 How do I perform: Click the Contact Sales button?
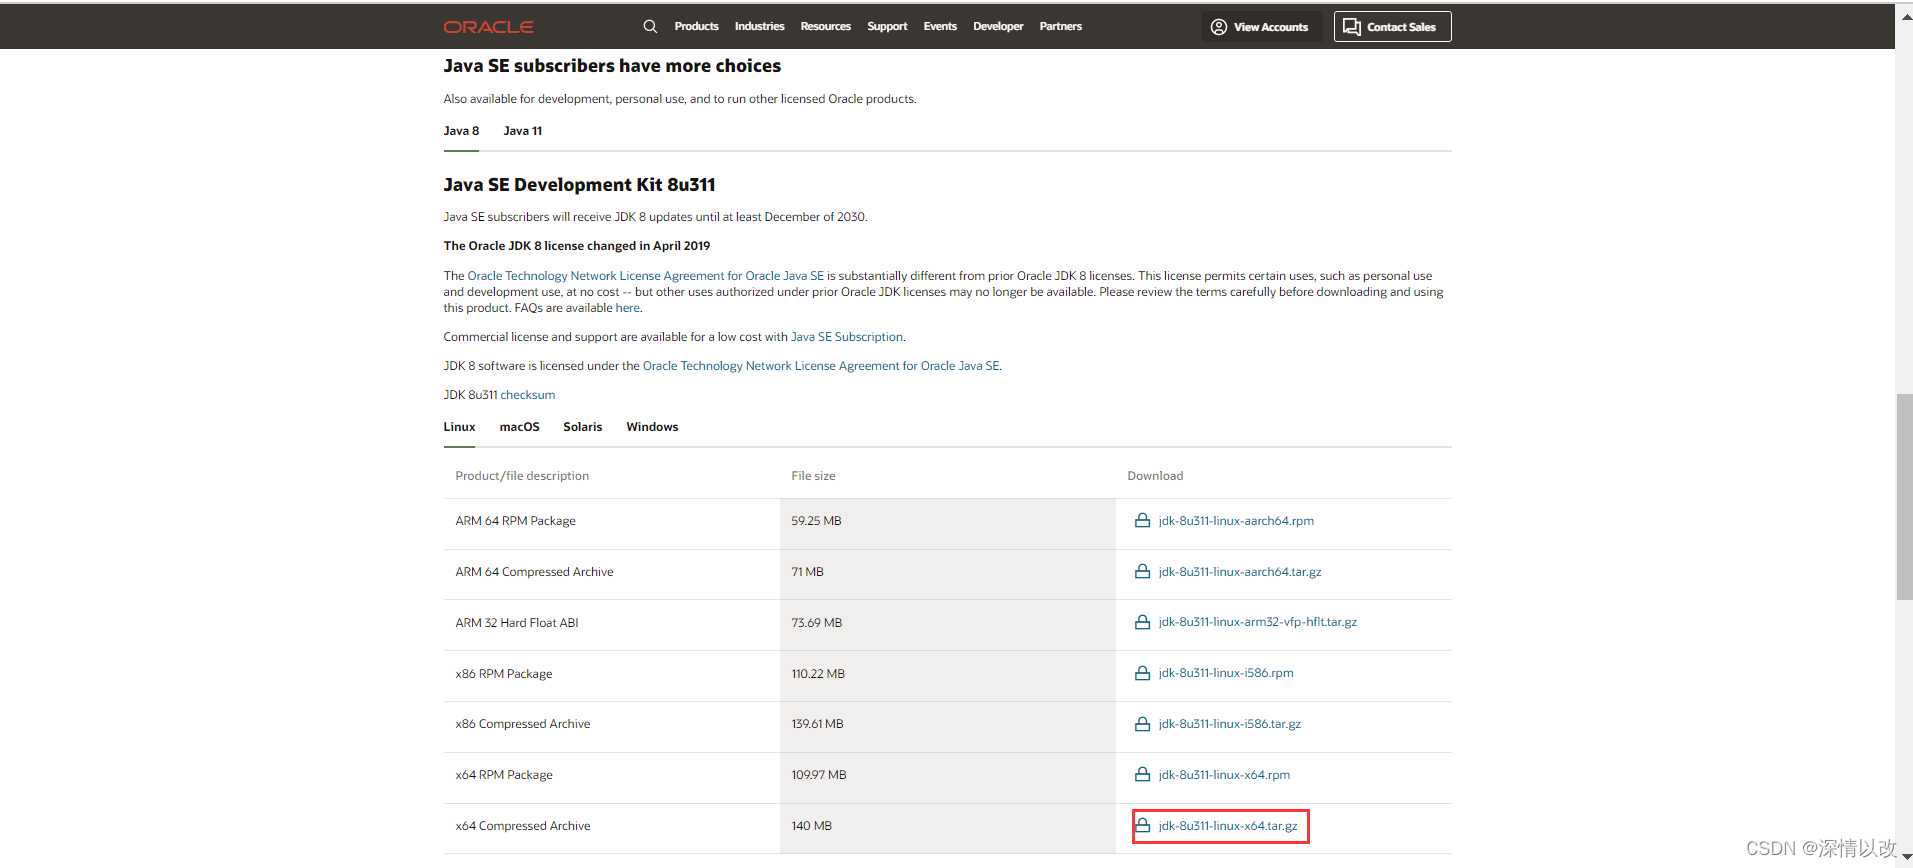(x=1392, y=27)
